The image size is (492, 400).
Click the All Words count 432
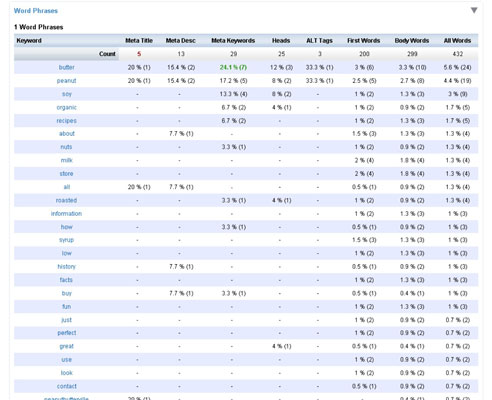pyautogui.click(x=458, y=54)
